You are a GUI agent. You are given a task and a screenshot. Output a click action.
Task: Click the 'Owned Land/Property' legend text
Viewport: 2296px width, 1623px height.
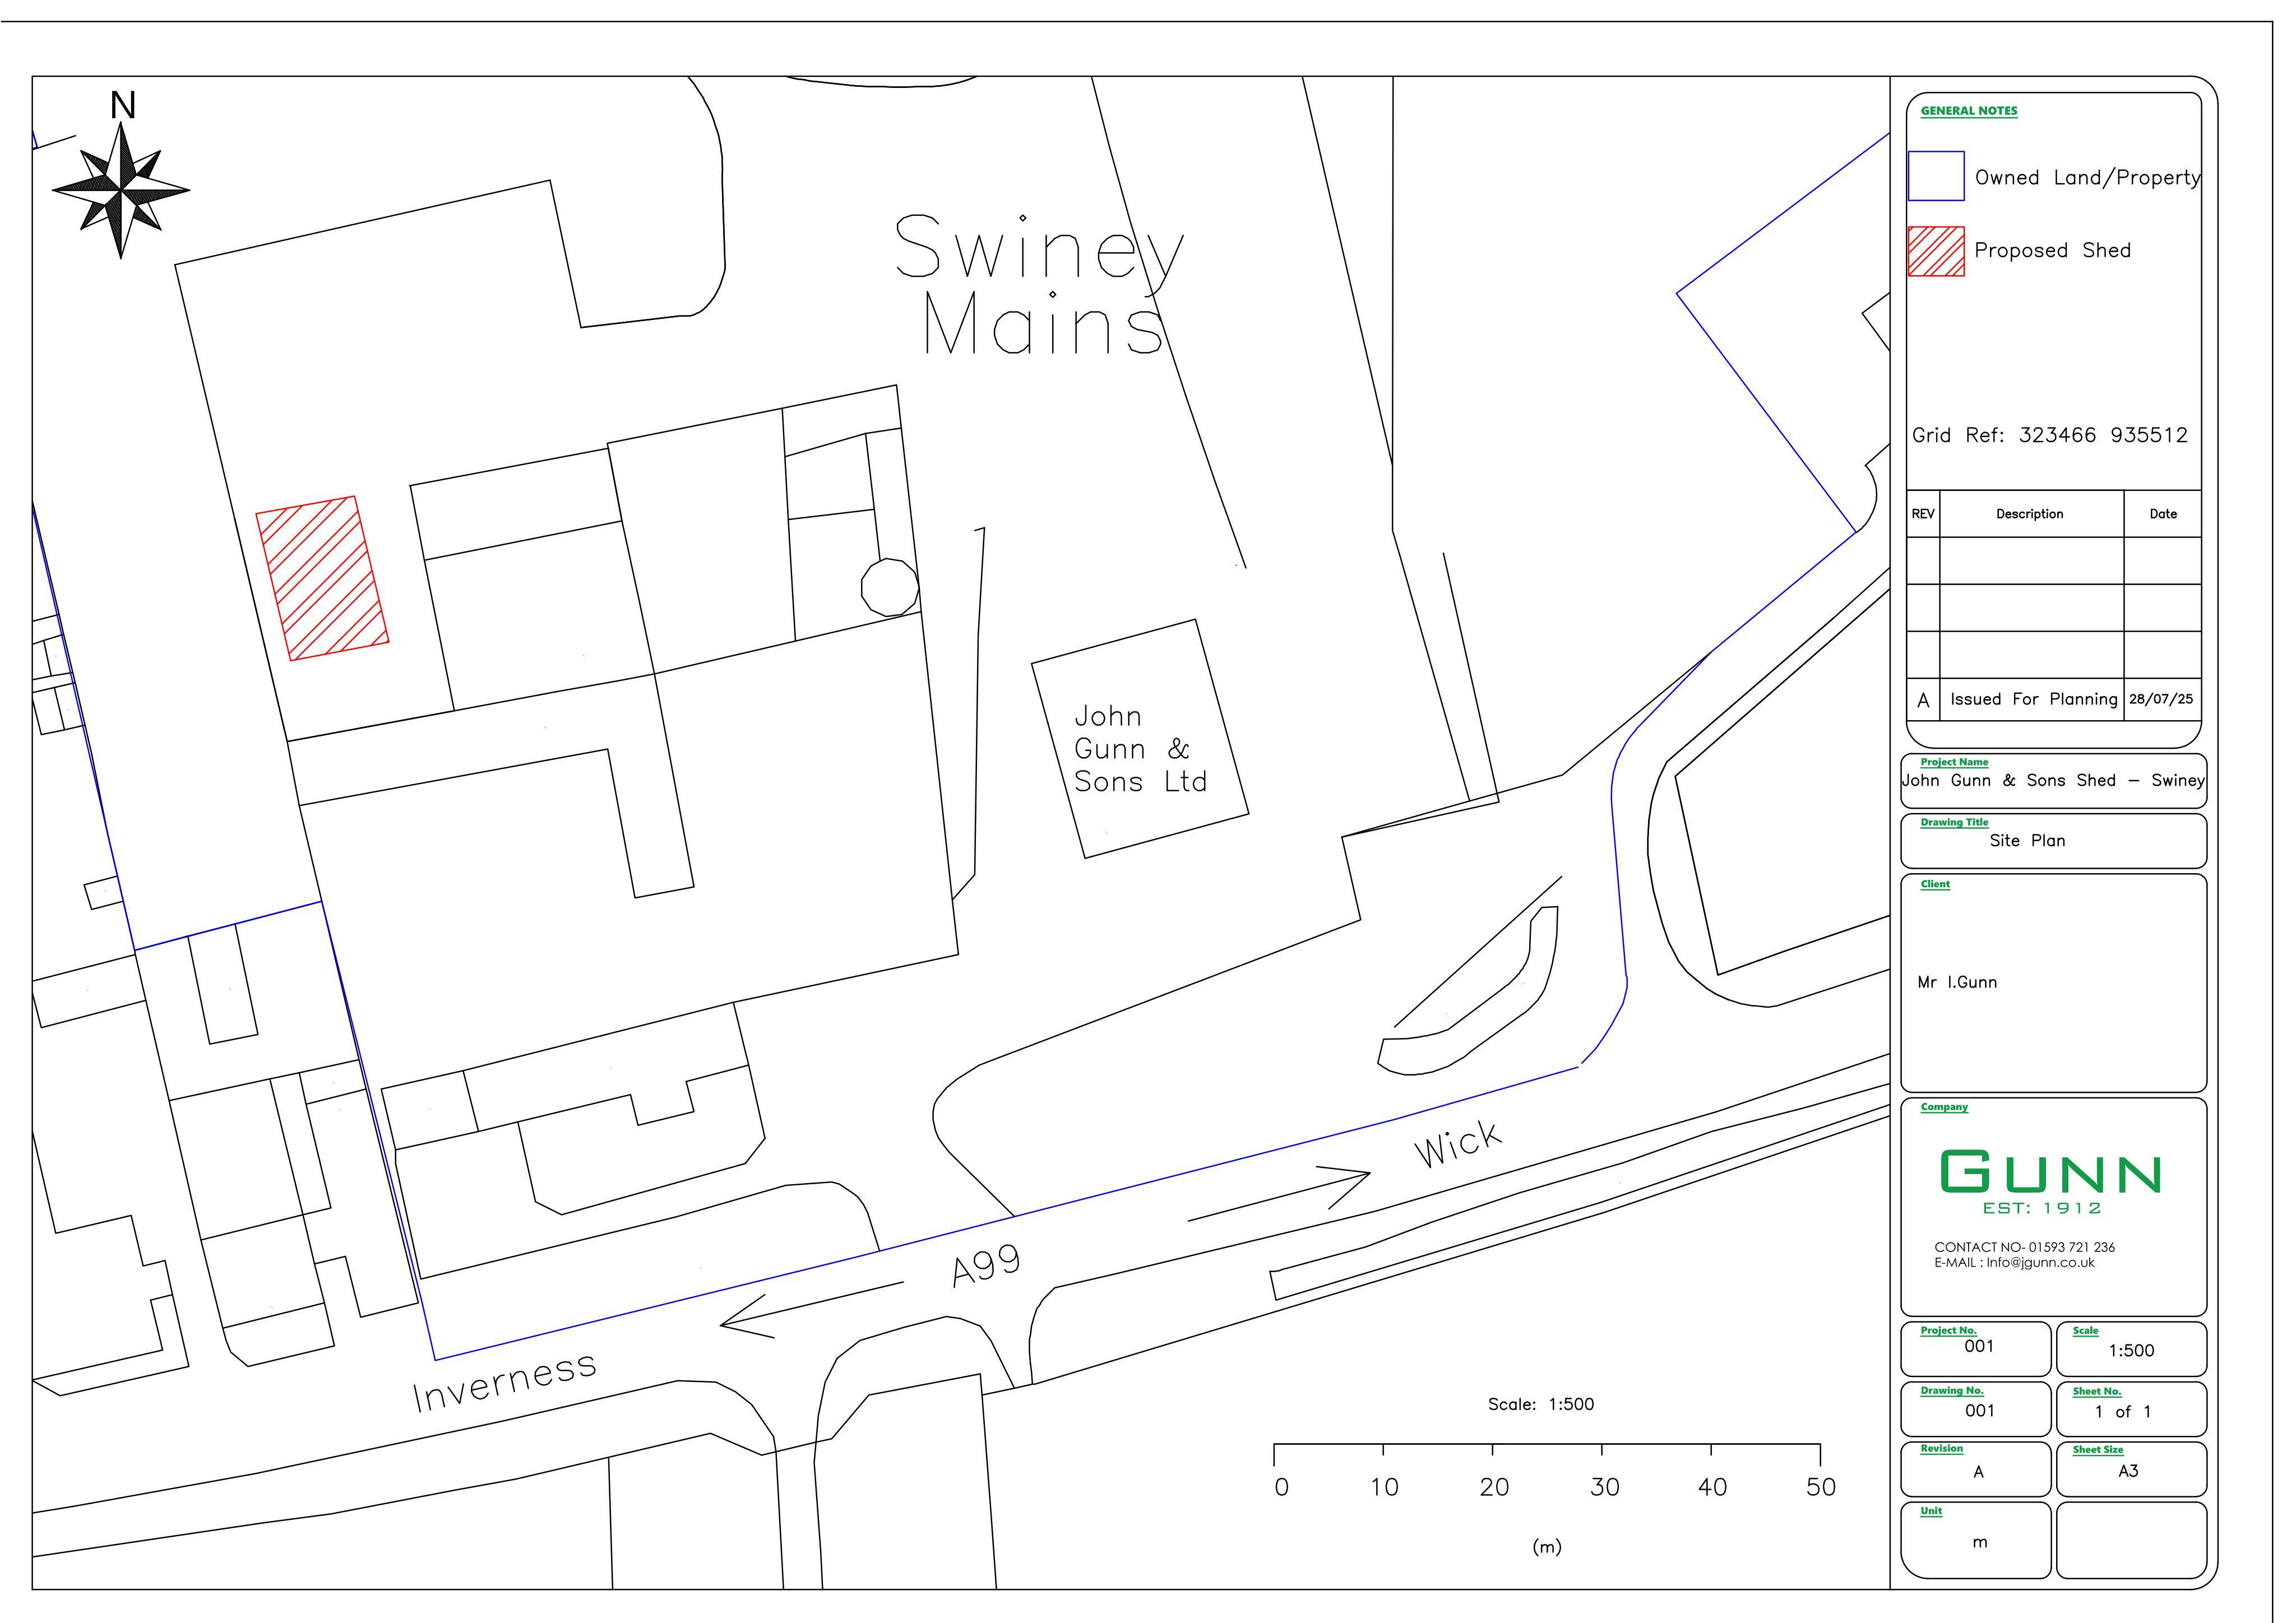coord(2088,178)
